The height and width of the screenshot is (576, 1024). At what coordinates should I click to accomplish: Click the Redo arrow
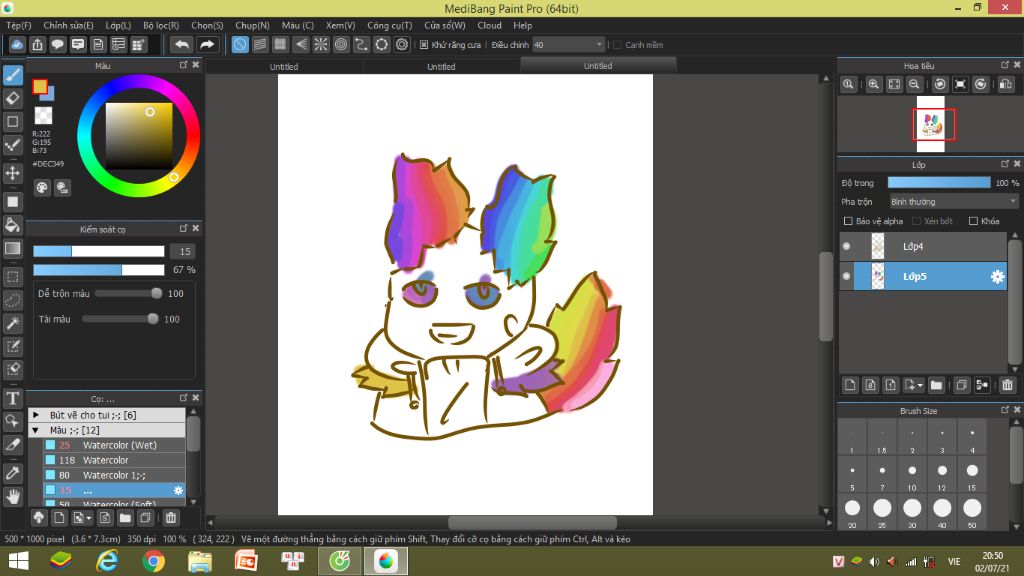[207, 44]
